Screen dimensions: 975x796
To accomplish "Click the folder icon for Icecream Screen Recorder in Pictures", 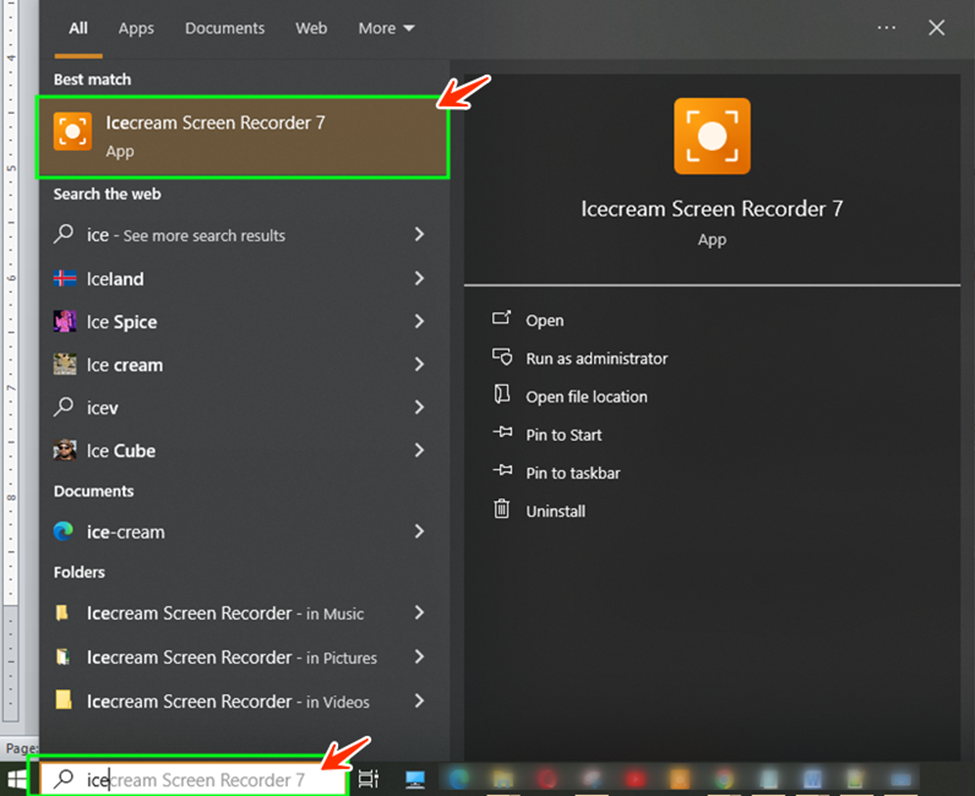I will (x=62, y=657).
